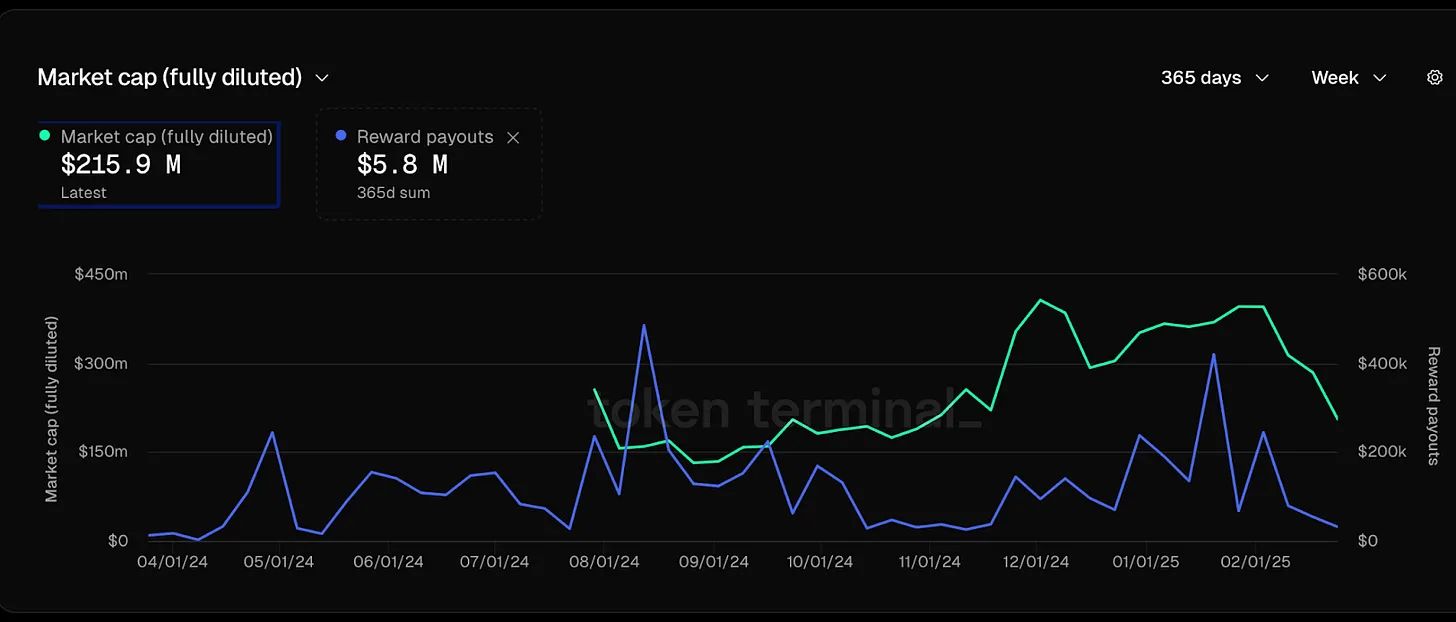This screenshot has width=1456, height=622.
Task: Click the $215.9 M latest value
Action: [x=121, y=164]
